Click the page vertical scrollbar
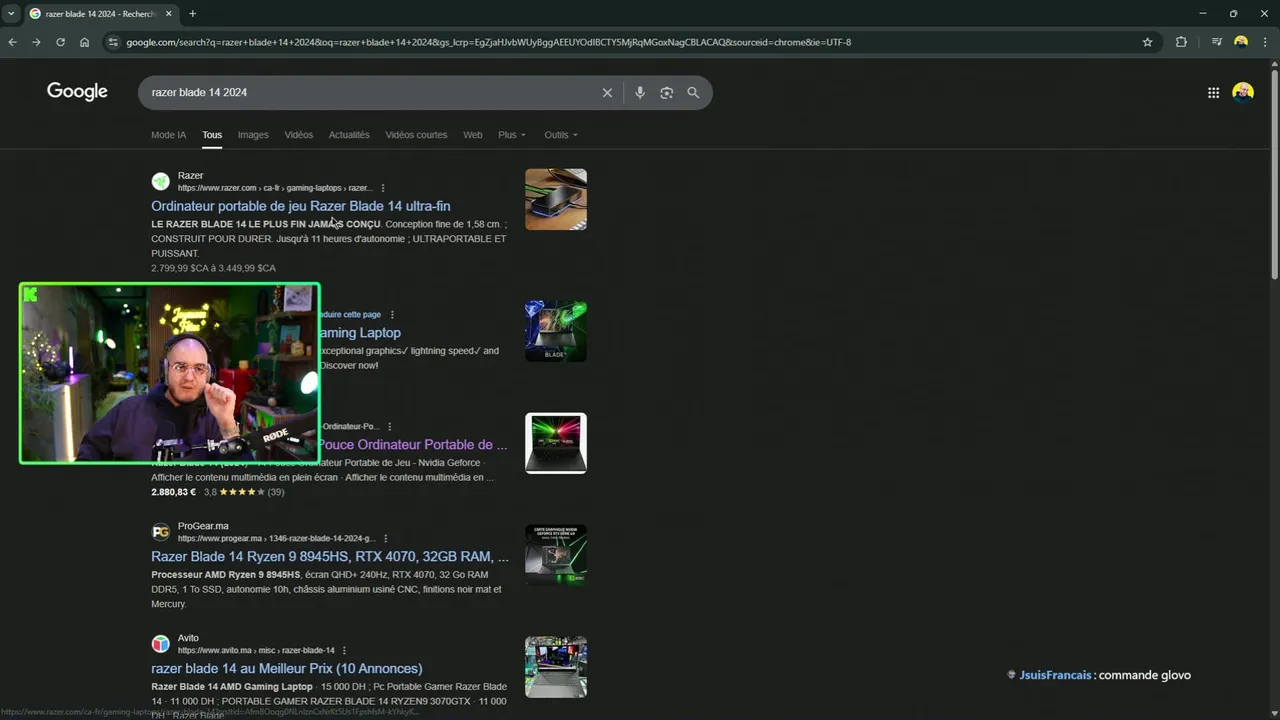Viewport: 1280px width, 720px height. coord(1274,175)
